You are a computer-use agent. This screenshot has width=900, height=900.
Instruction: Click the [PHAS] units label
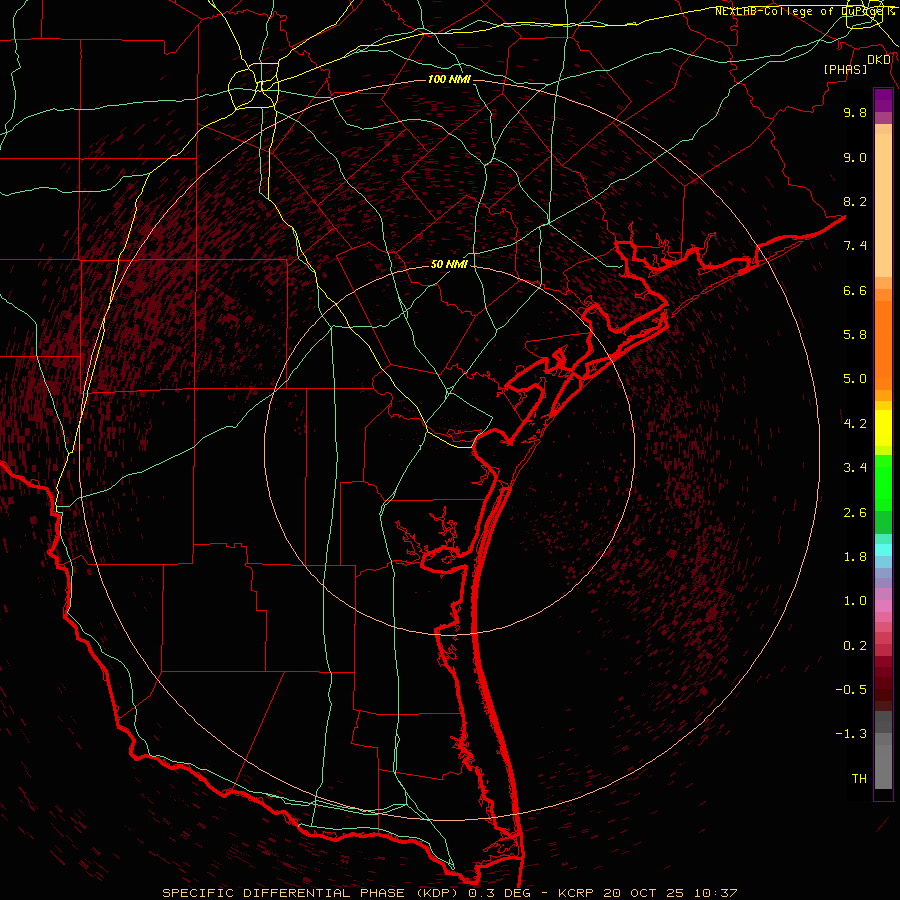pyautogui.click(x=845, y=69)
